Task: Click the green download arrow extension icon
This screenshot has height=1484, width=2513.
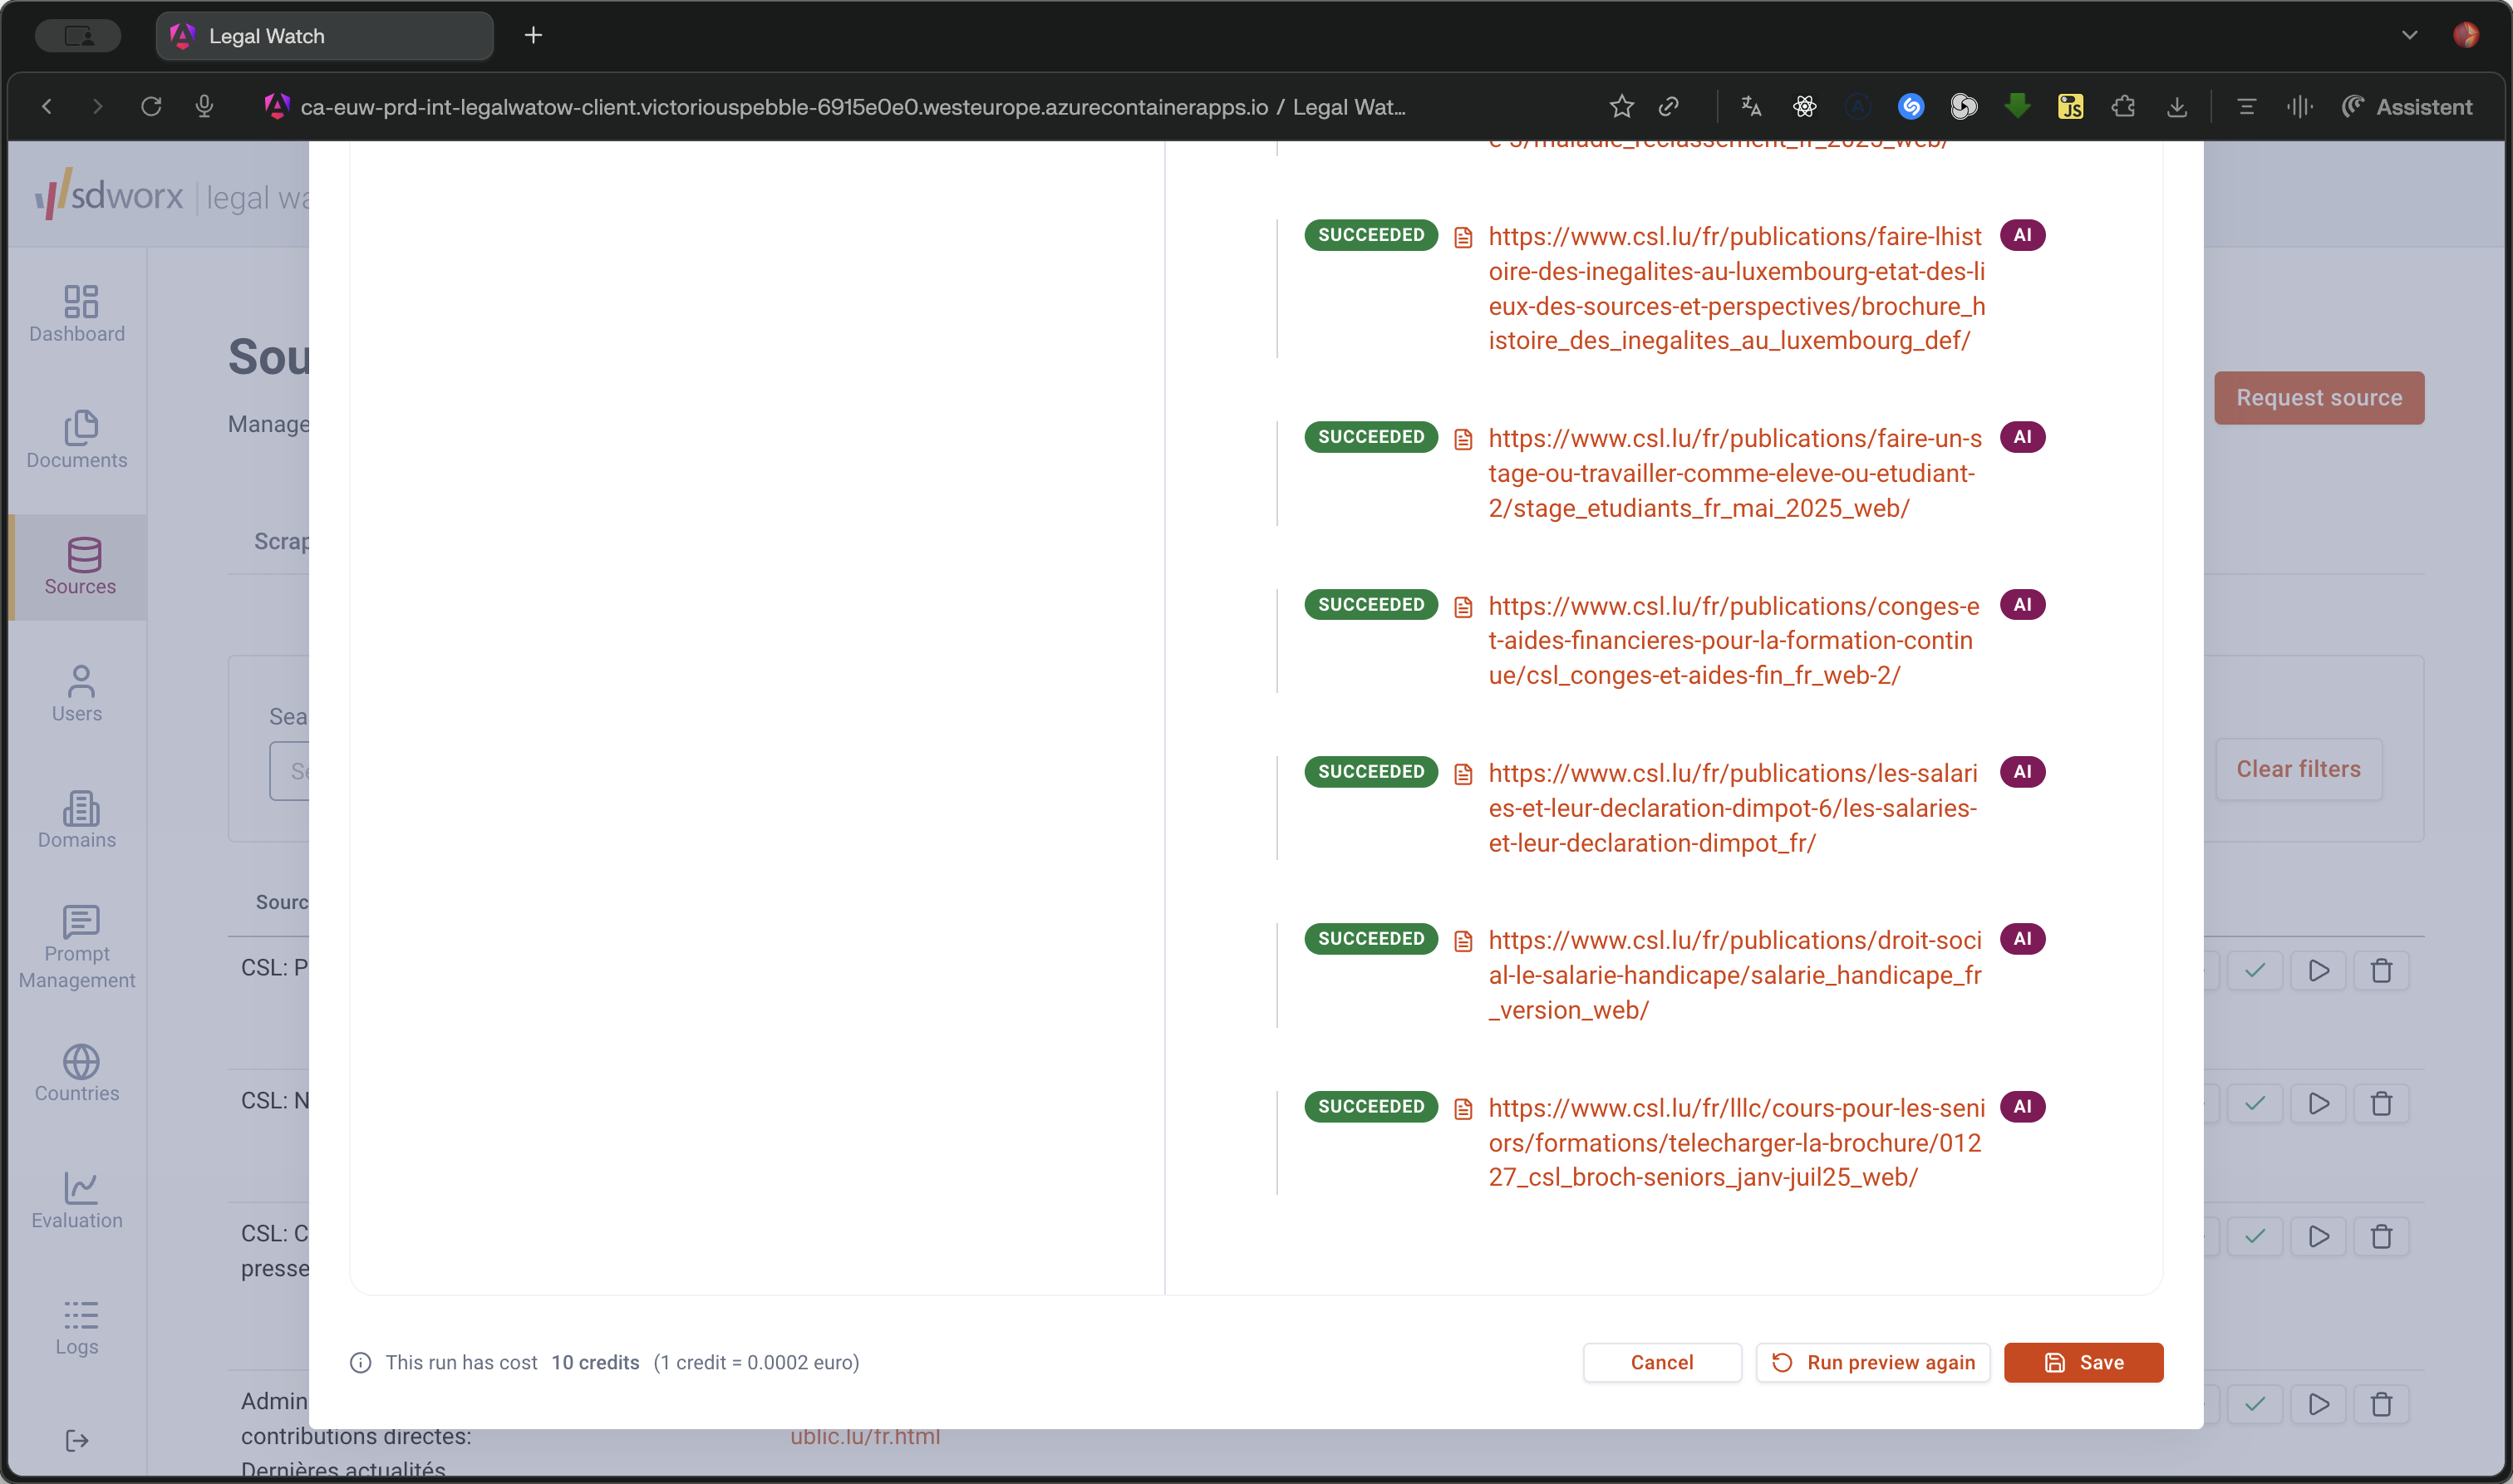Action: pyautogui.click(x=2017, y=106)
